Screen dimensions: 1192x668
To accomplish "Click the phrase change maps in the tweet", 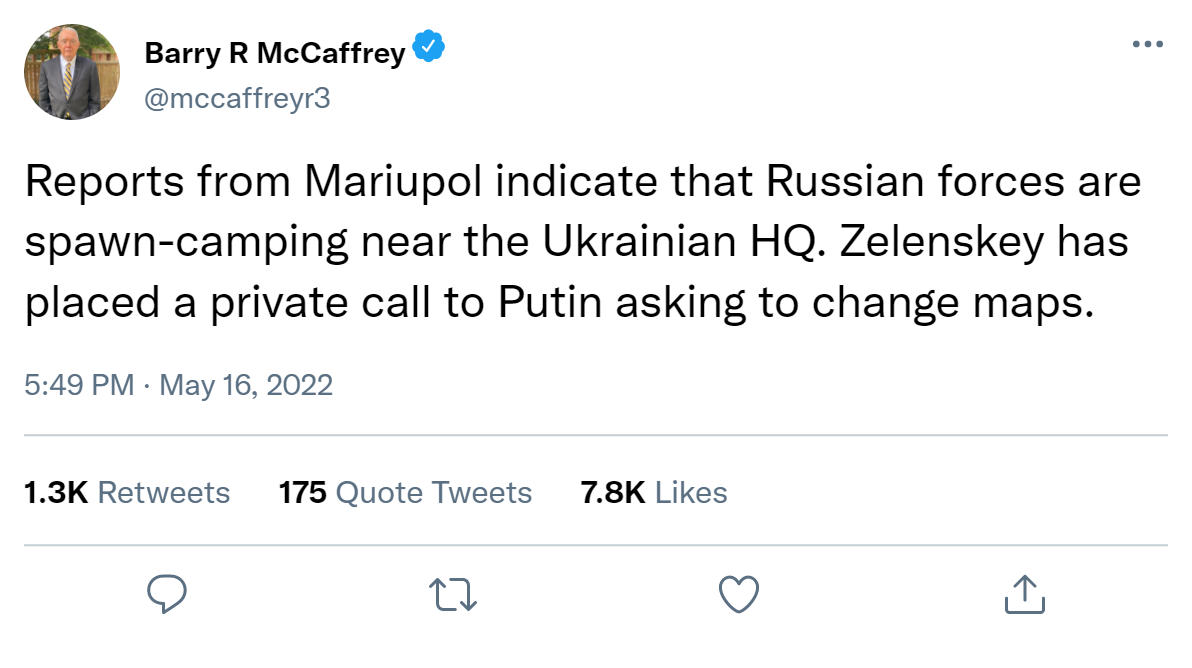I will [x=953, y=303].
